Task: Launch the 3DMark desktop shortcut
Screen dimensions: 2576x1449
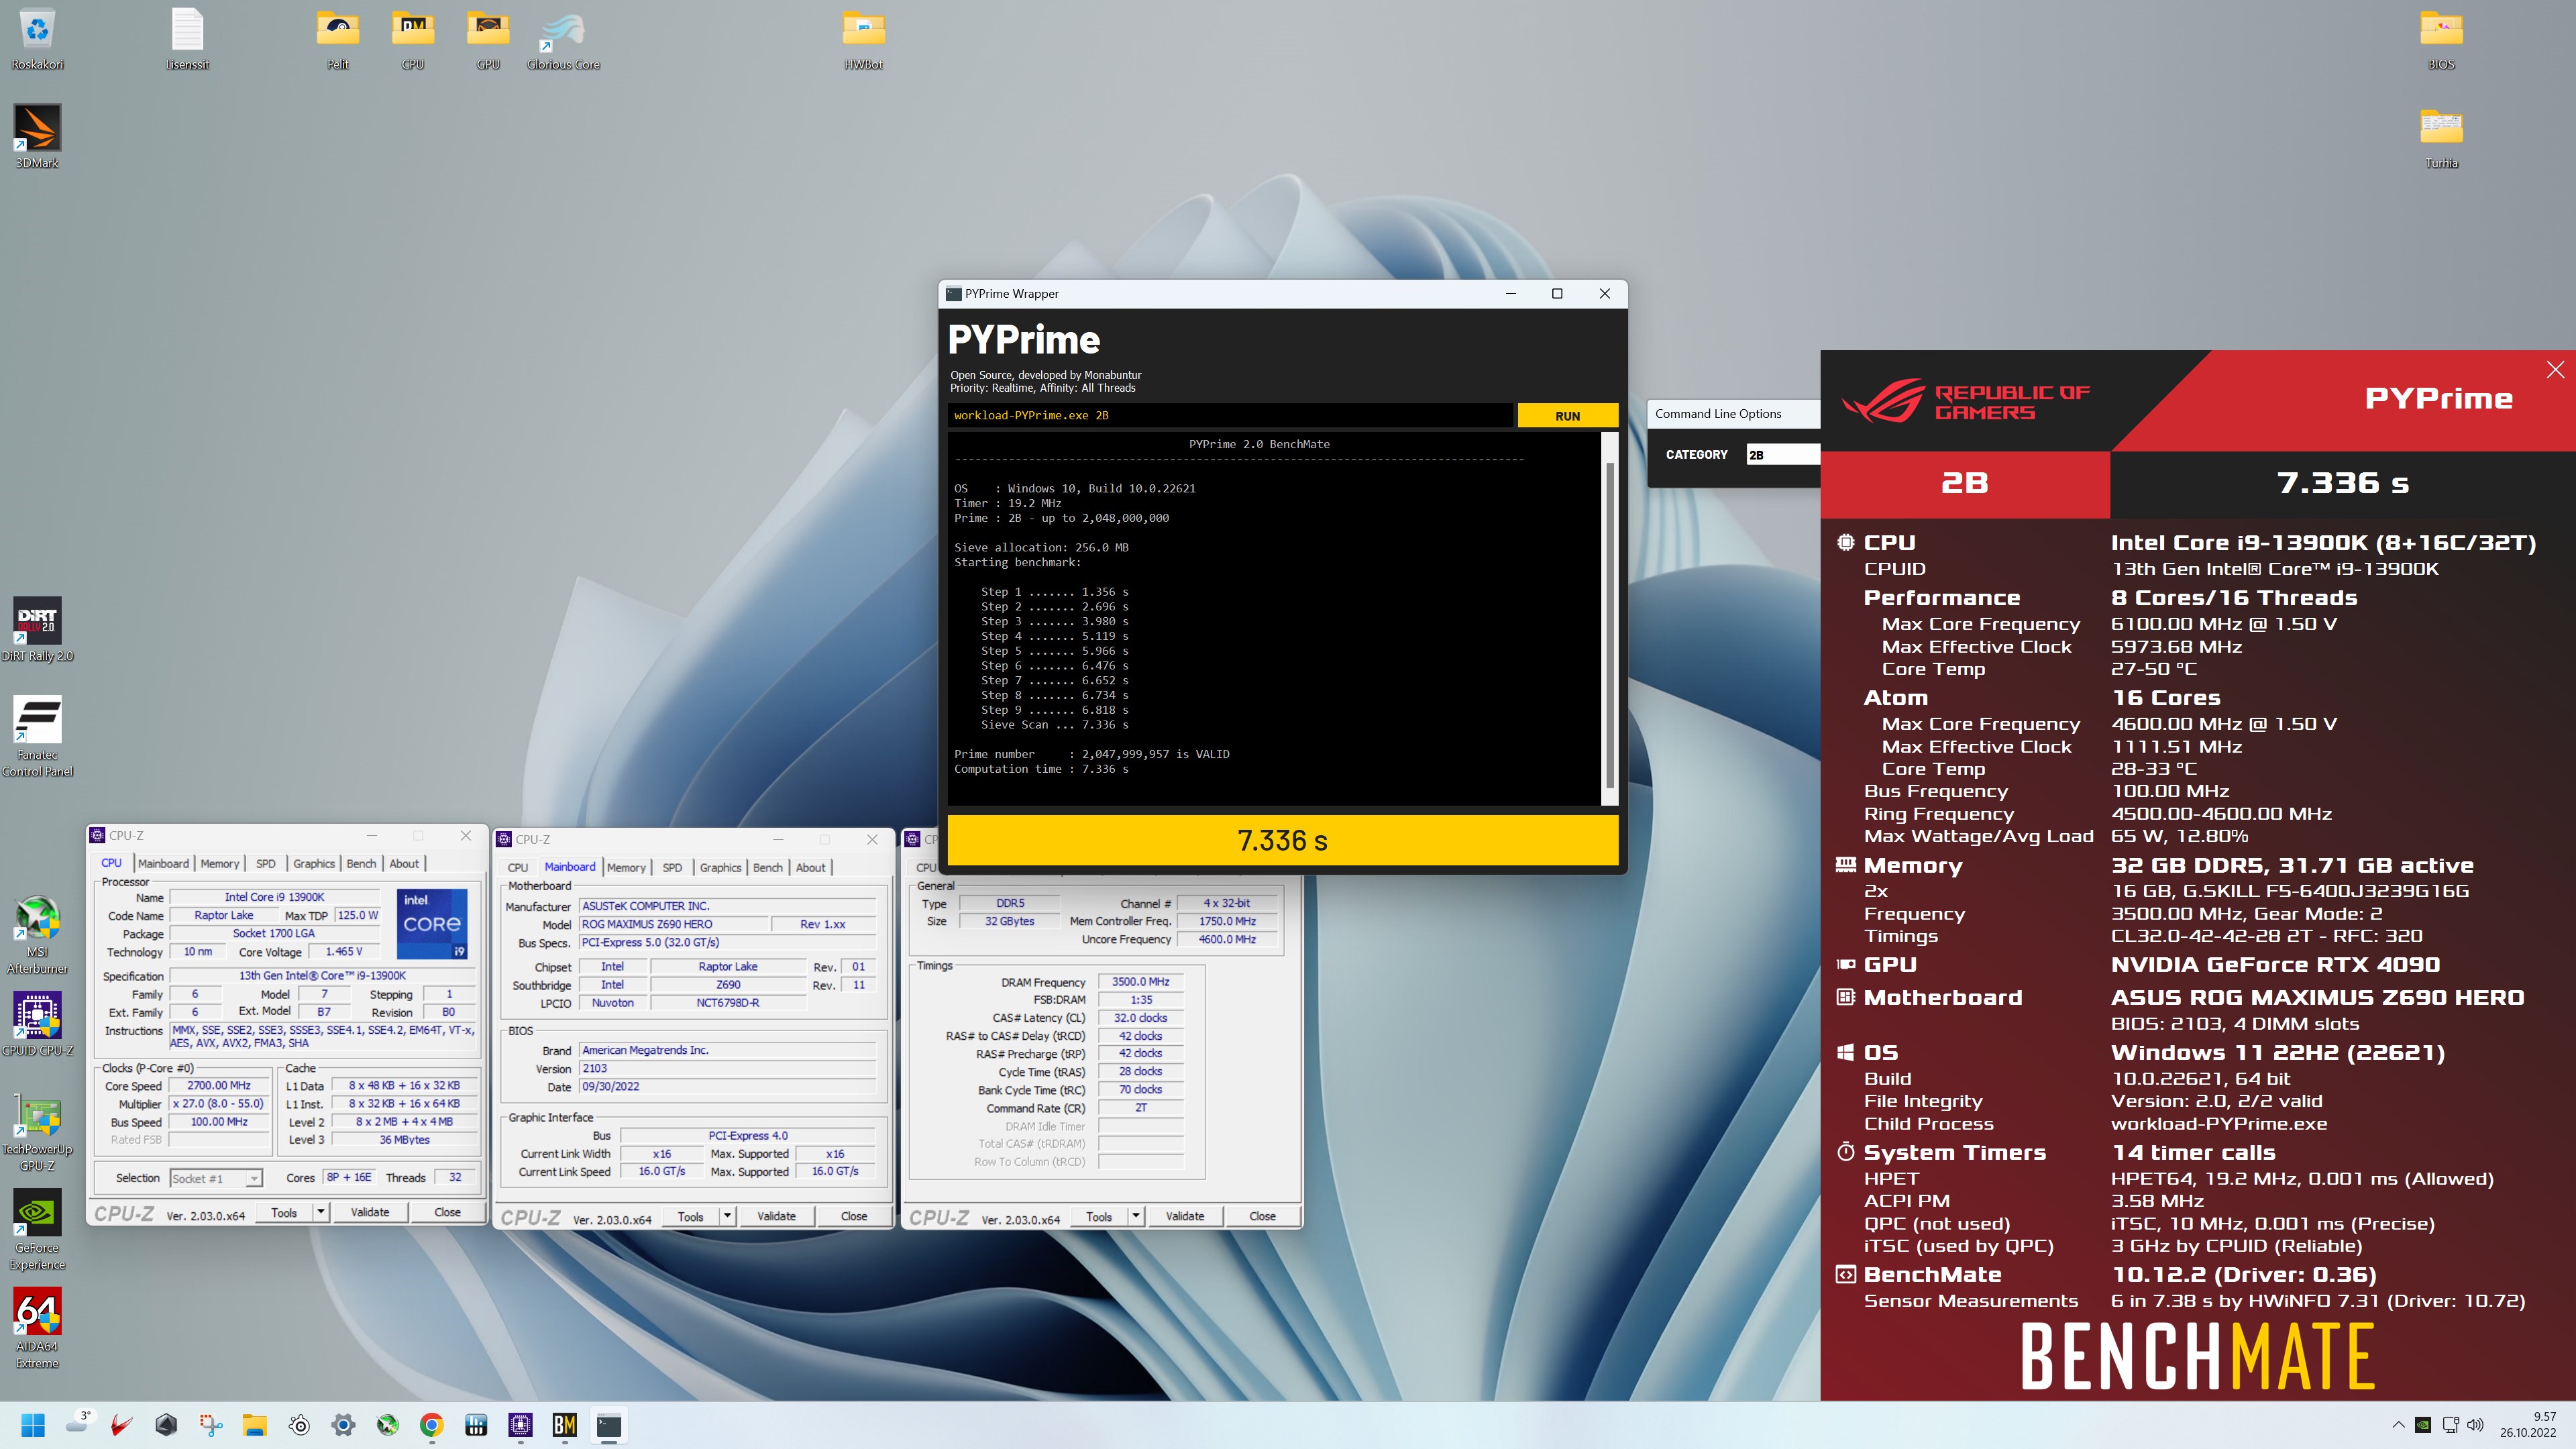Action: pos(37,137)
